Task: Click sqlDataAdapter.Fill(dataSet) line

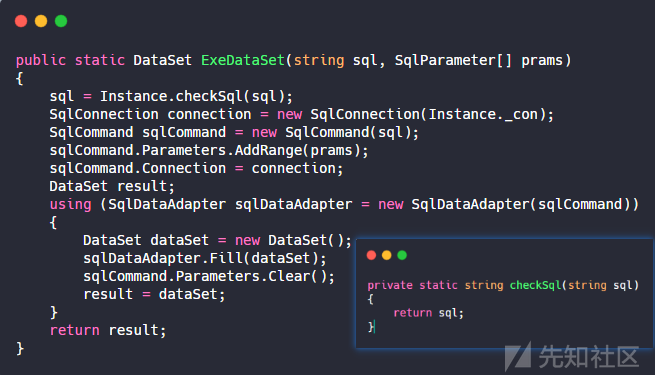Action: [x=205, y=258]
